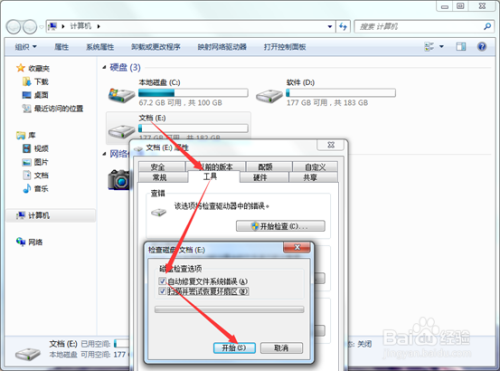Click 系统属性 in the toolbar
Viewport: 500px width, 371px height.
[100, 47]
